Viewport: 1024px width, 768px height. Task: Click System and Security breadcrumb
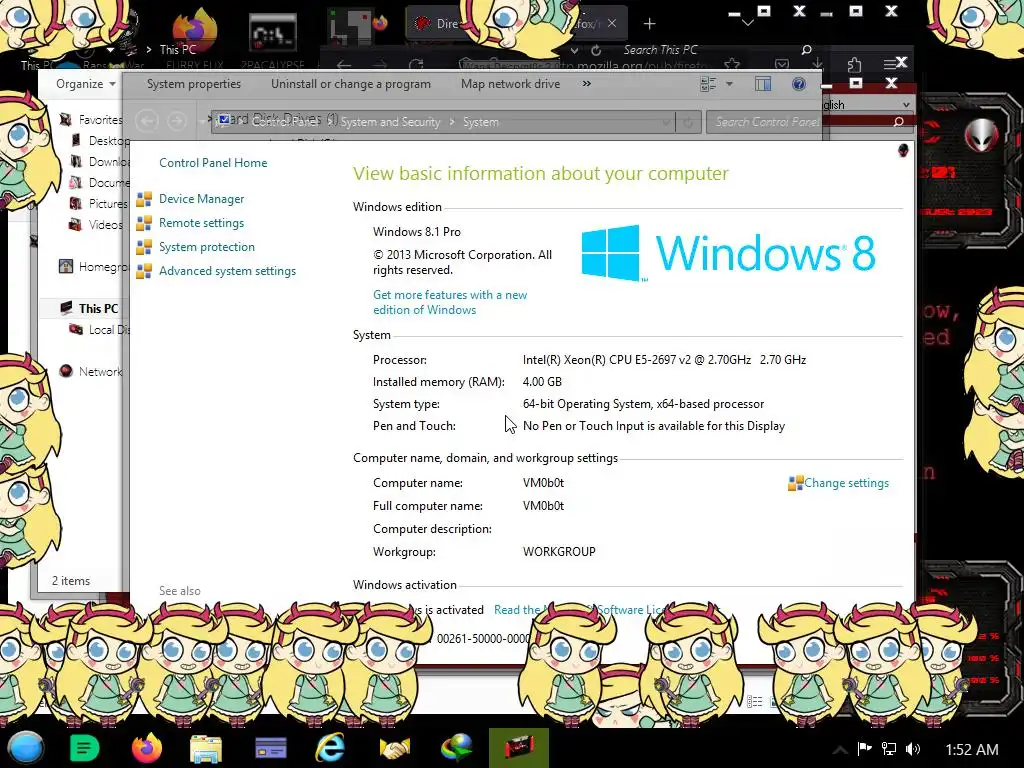390,122
